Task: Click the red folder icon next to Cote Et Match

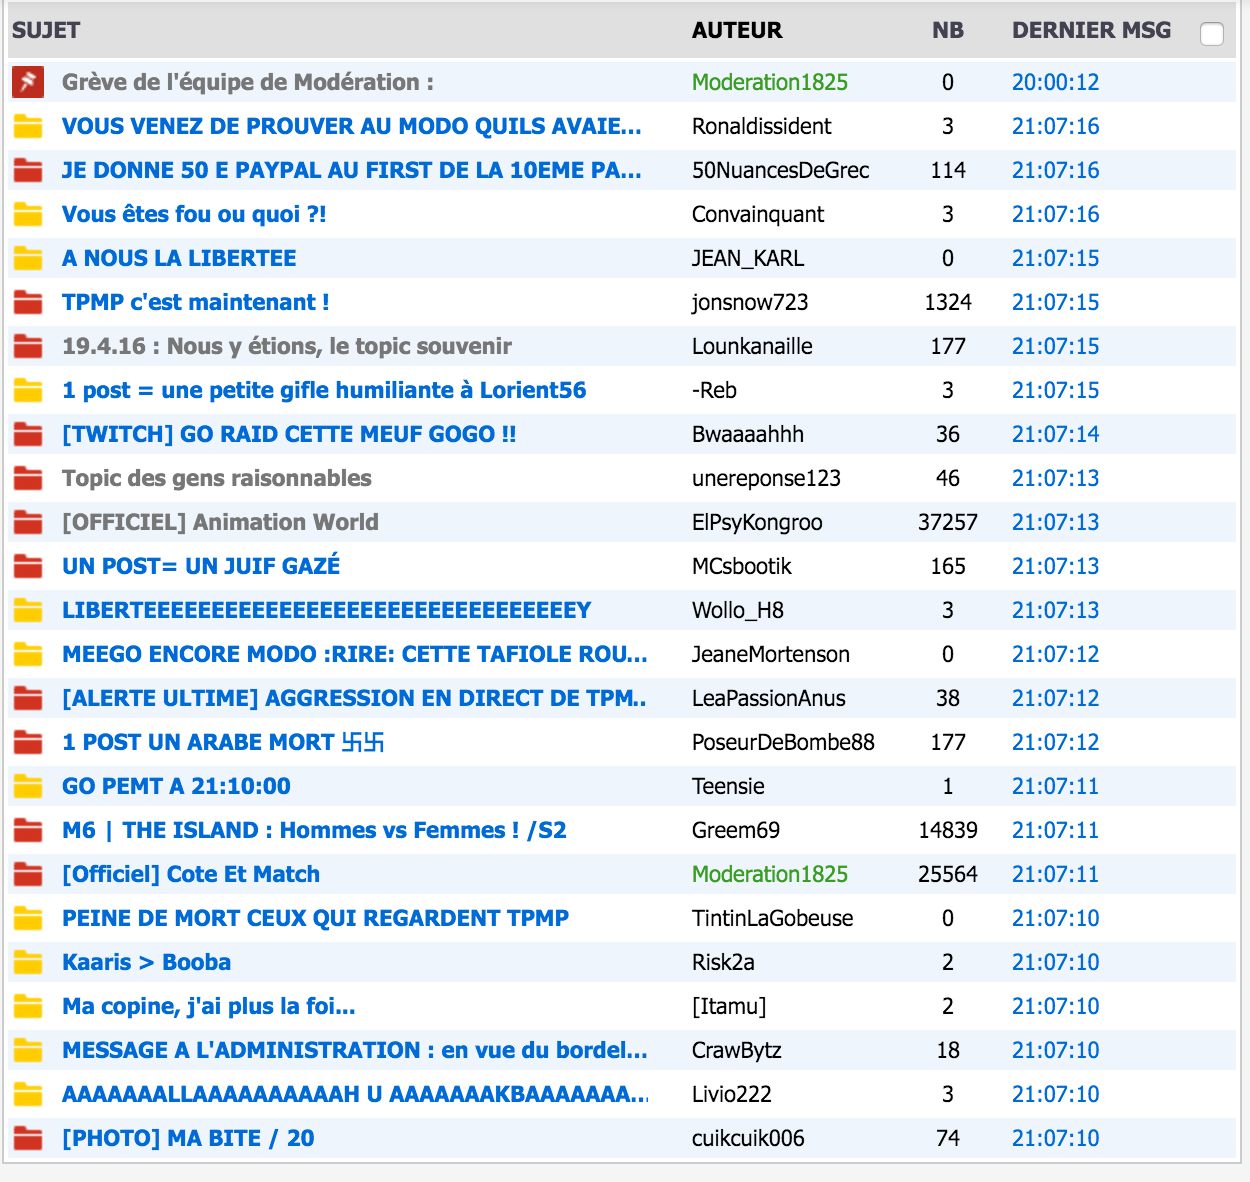Action: [28, 874]
